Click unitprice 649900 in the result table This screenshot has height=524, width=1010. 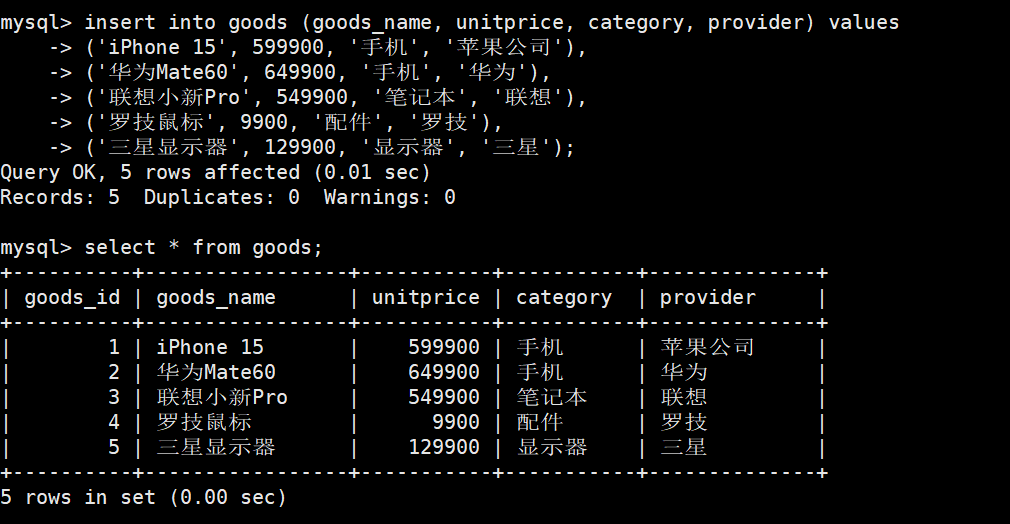(x=444, y=373)
